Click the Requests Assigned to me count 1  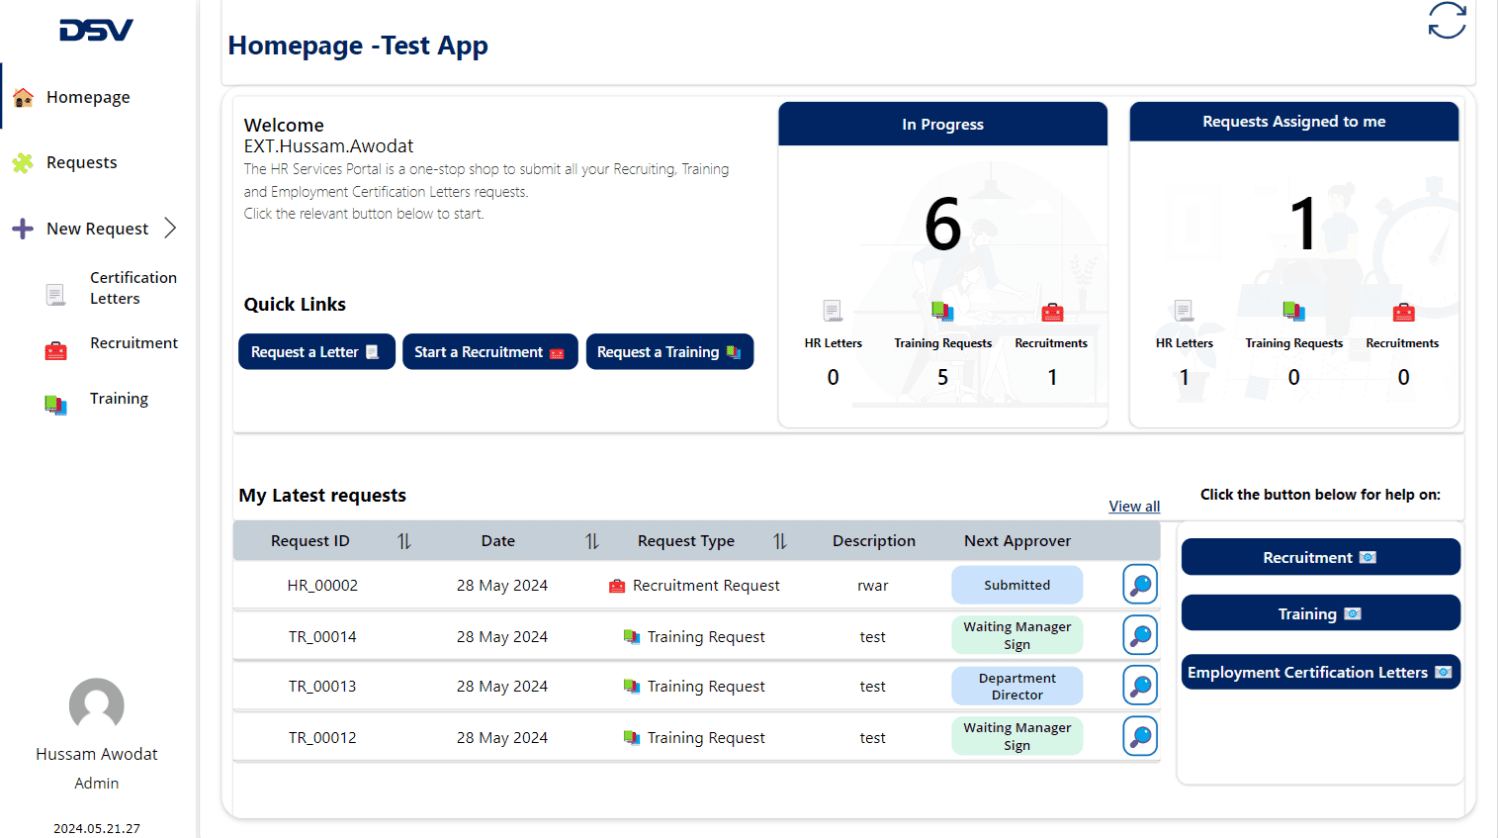(1302, 223)
